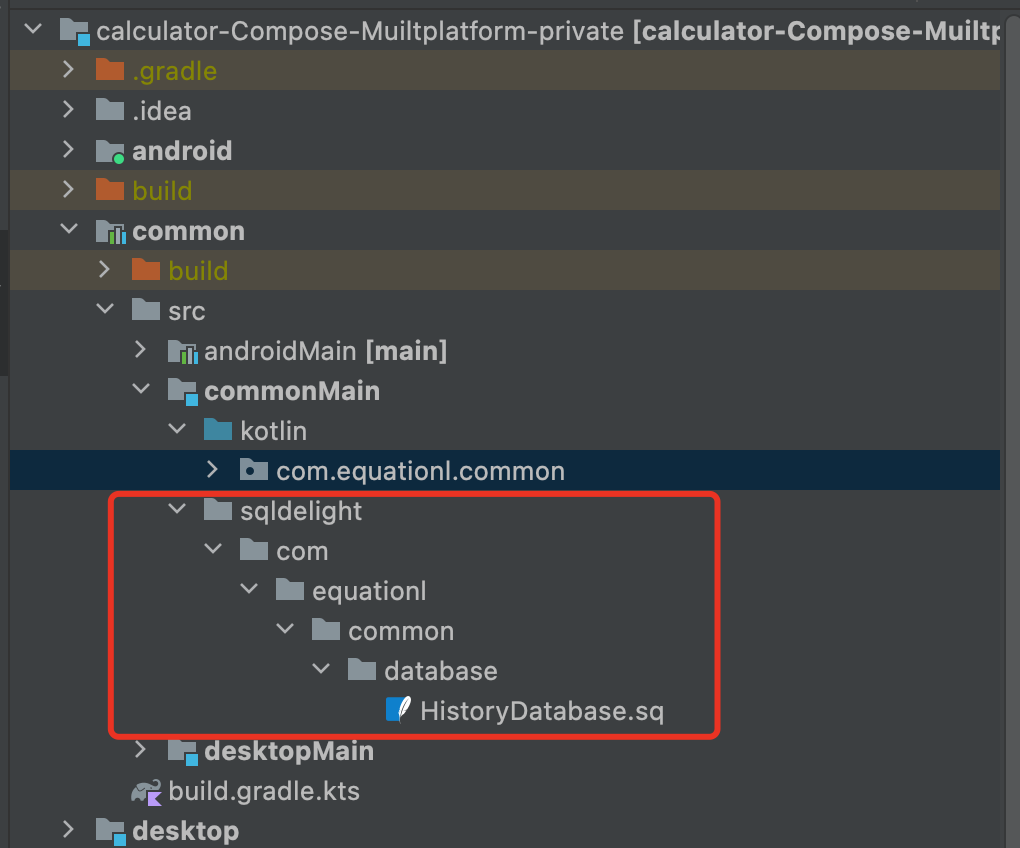Click the com.equationl.common package icon
This screenshot has width=1020, height=848.
[x=254, y=470]
